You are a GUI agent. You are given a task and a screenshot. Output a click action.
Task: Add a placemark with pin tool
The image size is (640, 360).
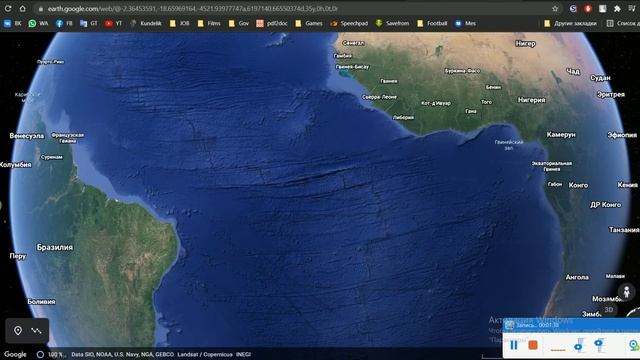click(x=18, y=330)
